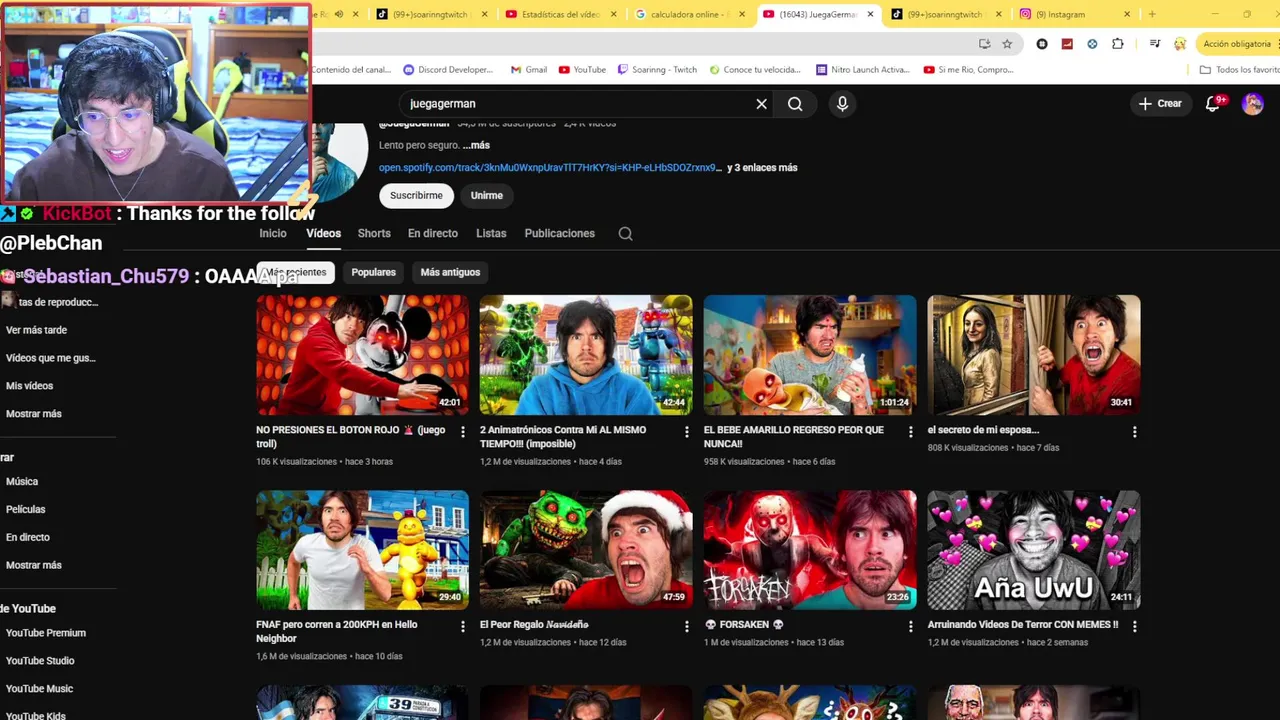This screenshot has height=720, width=1280.
Task: Open the Listas channel tab
Action: coord(491,233)
